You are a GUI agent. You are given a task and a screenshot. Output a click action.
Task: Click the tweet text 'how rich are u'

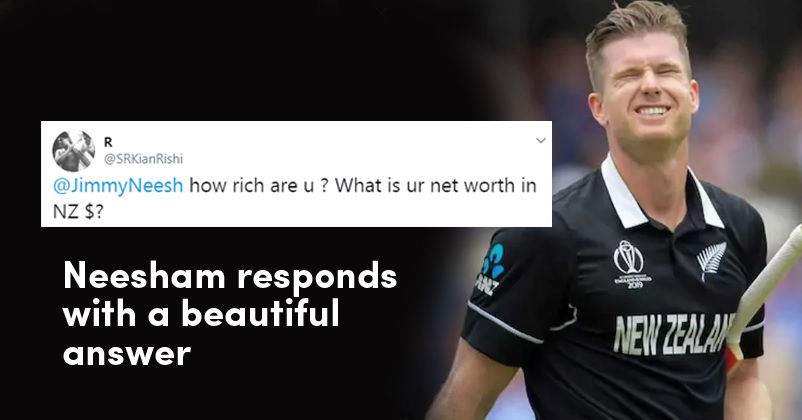[x=251, y=185]
